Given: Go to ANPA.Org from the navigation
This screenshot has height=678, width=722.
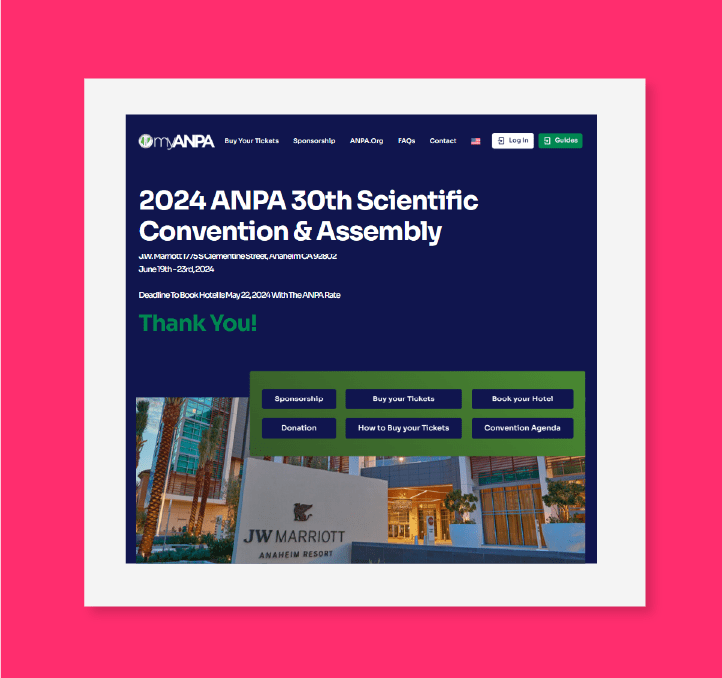Looking at the screenshot, I should click(x=366, y=141).
